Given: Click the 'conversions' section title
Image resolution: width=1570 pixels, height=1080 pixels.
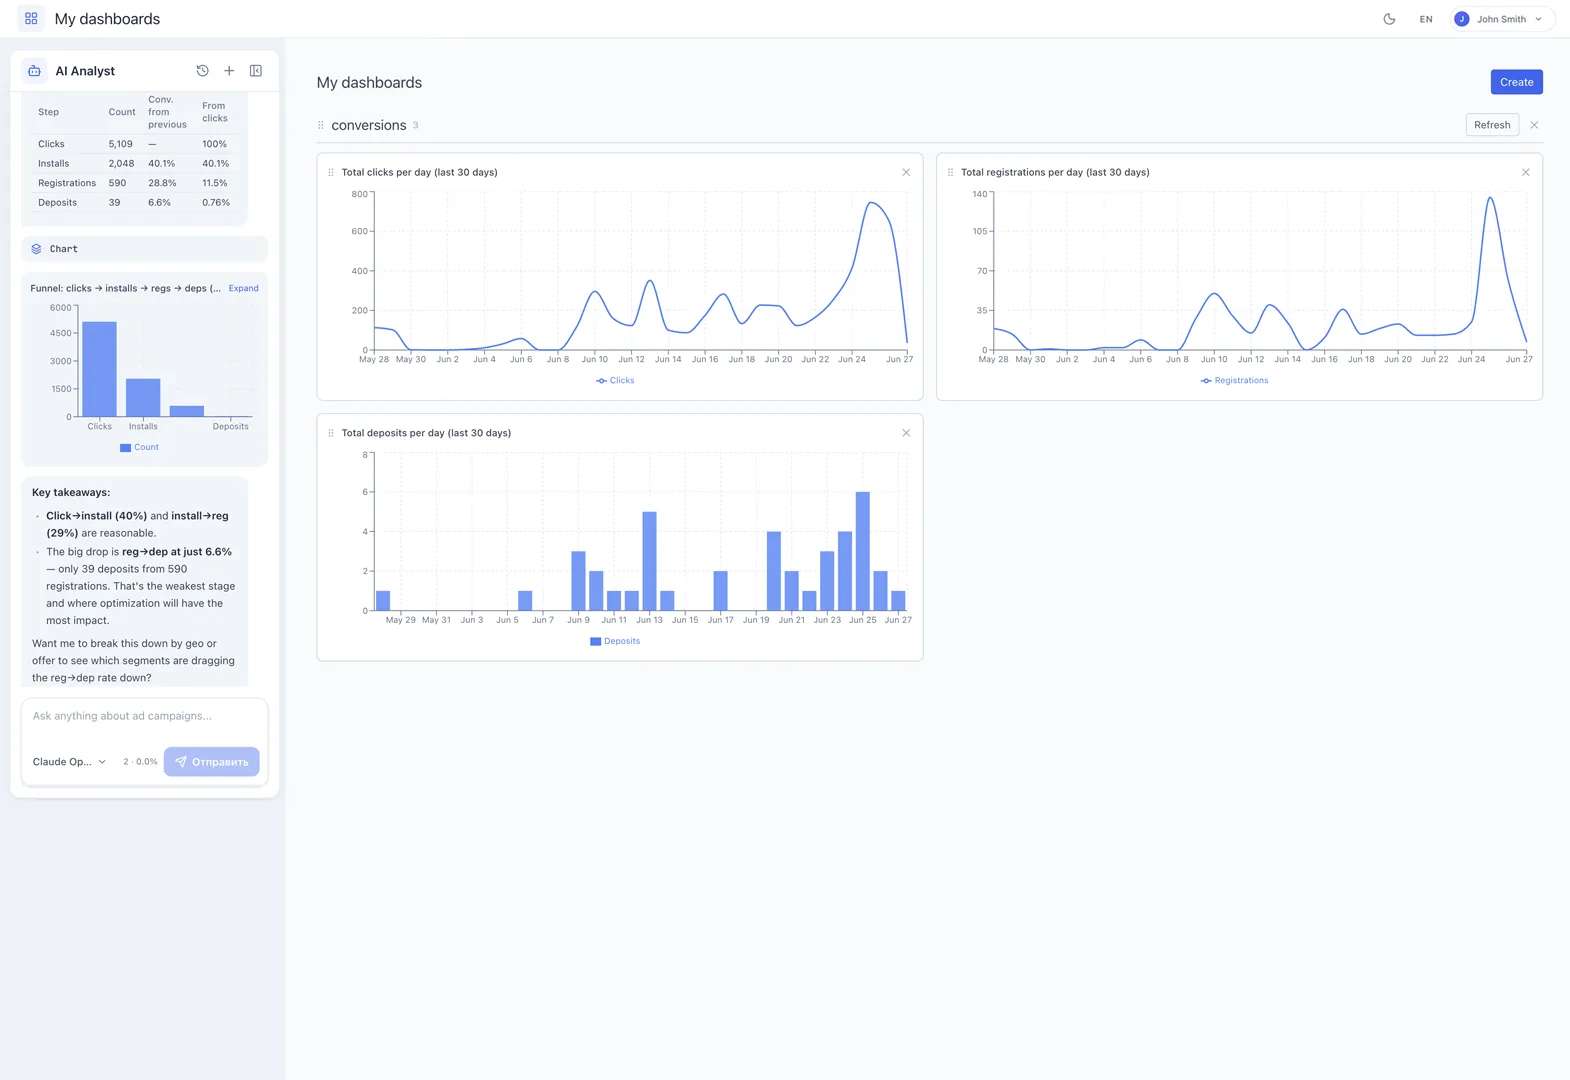Looking at the screenshot, I should [369, 125].
